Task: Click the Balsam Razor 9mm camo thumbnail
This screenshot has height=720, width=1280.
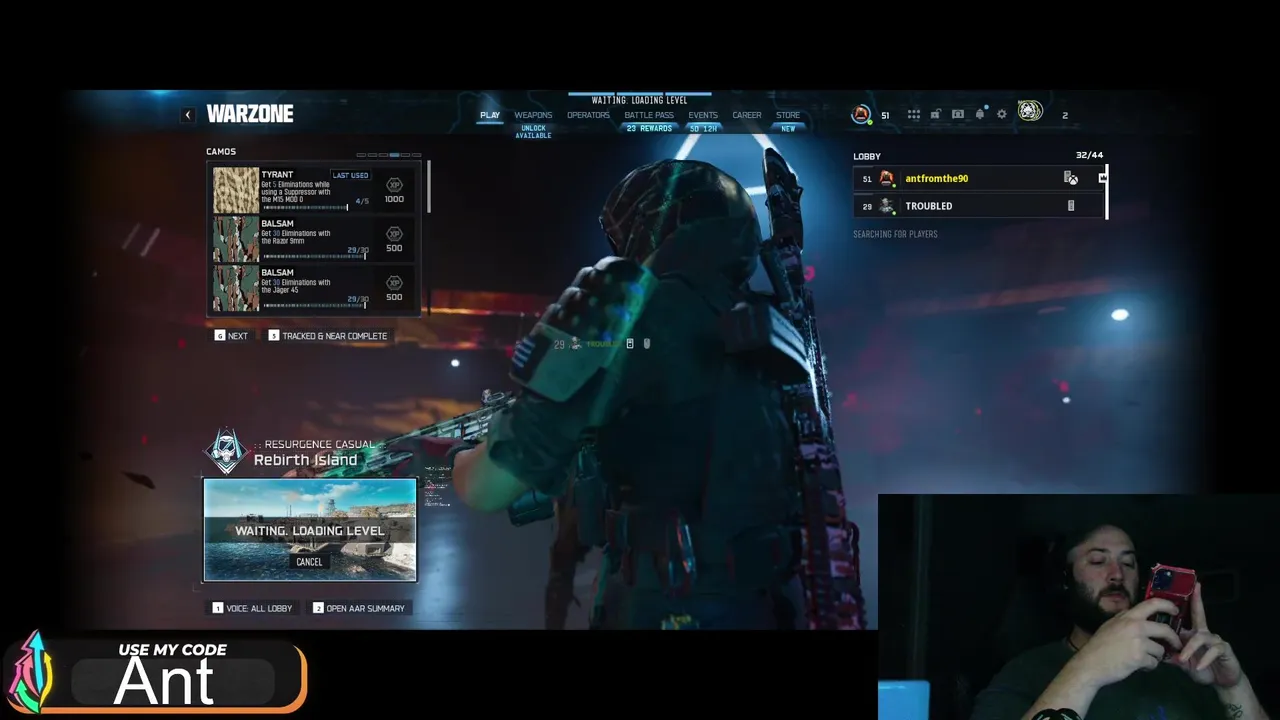Action: coord(236,240)
